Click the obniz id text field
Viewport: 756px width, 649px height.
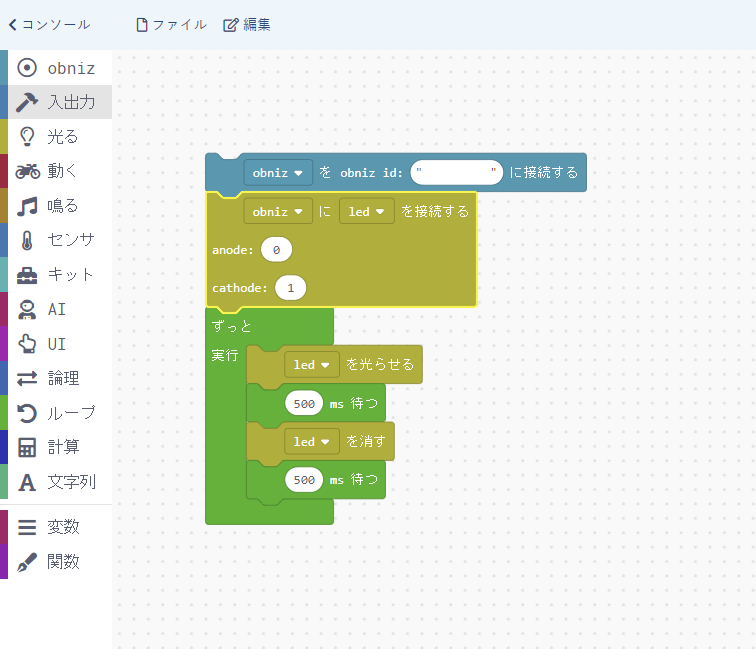coord(456,172)
